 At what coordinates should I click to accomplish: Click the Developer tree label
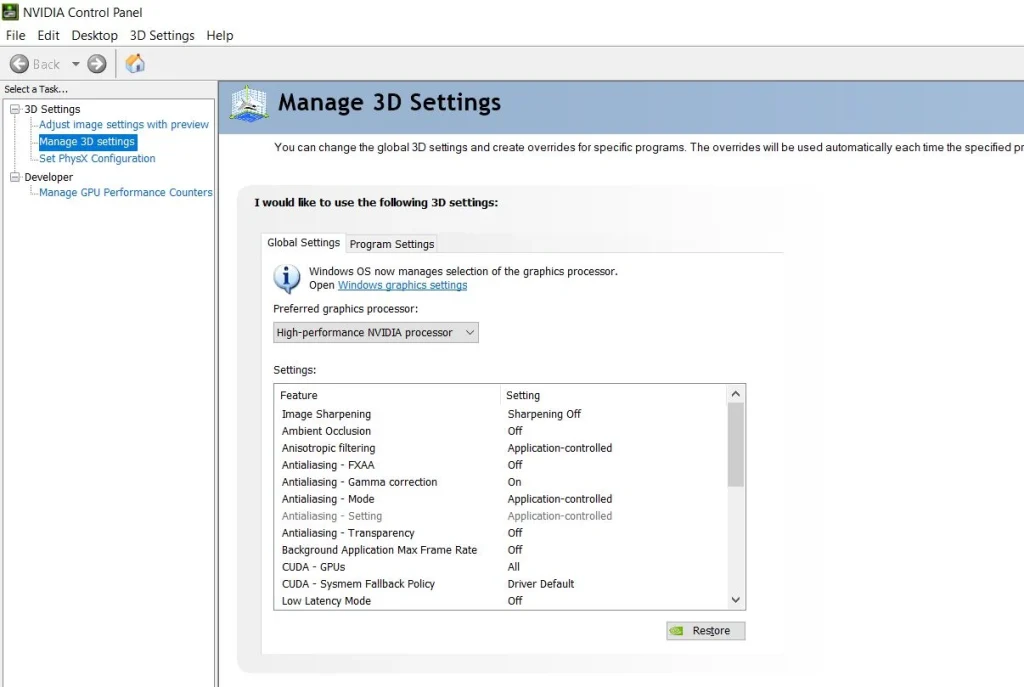click(x=48, y=177)
